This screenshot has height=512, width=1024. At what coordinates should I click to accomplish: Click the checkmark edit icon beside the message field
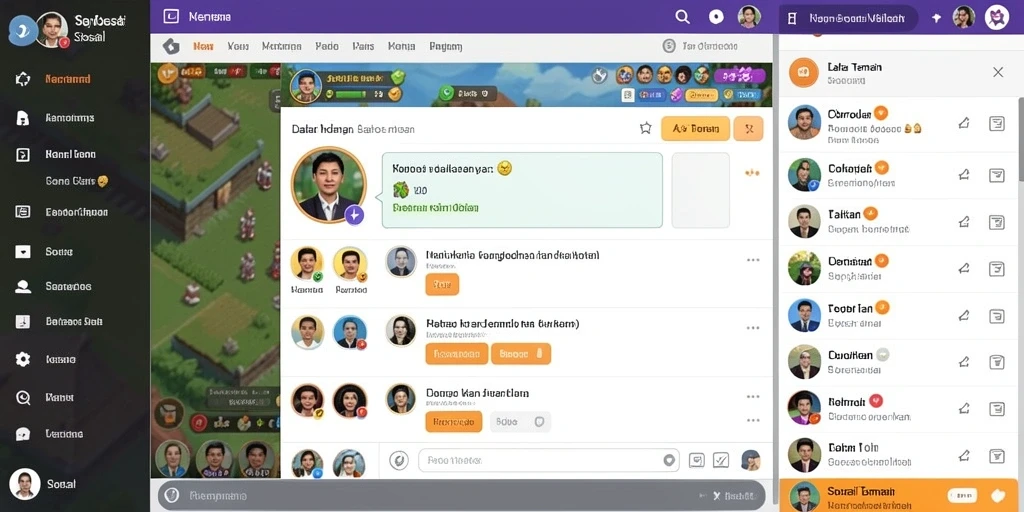[x=721, y=460]
